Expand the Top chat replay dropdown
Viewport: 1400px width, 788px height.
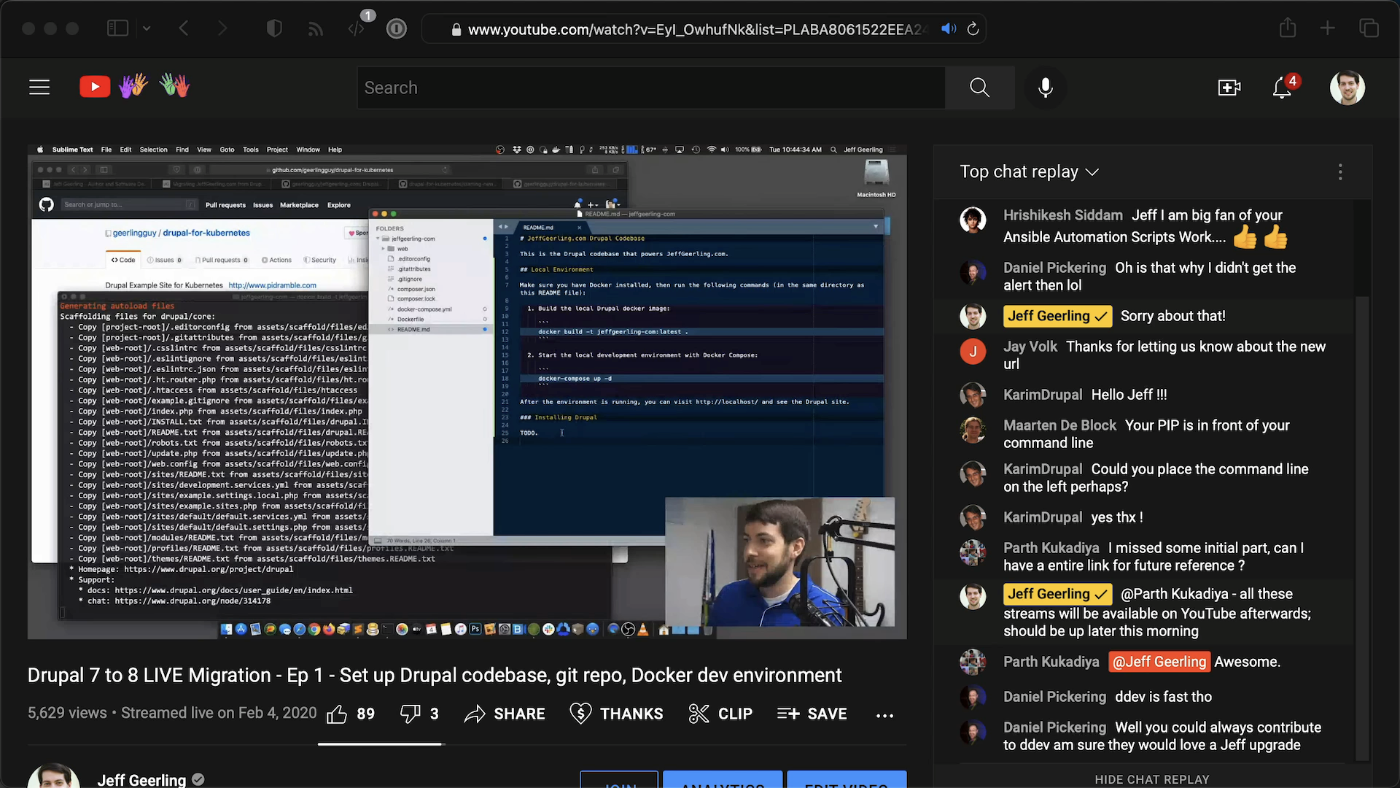(1029, 171)
